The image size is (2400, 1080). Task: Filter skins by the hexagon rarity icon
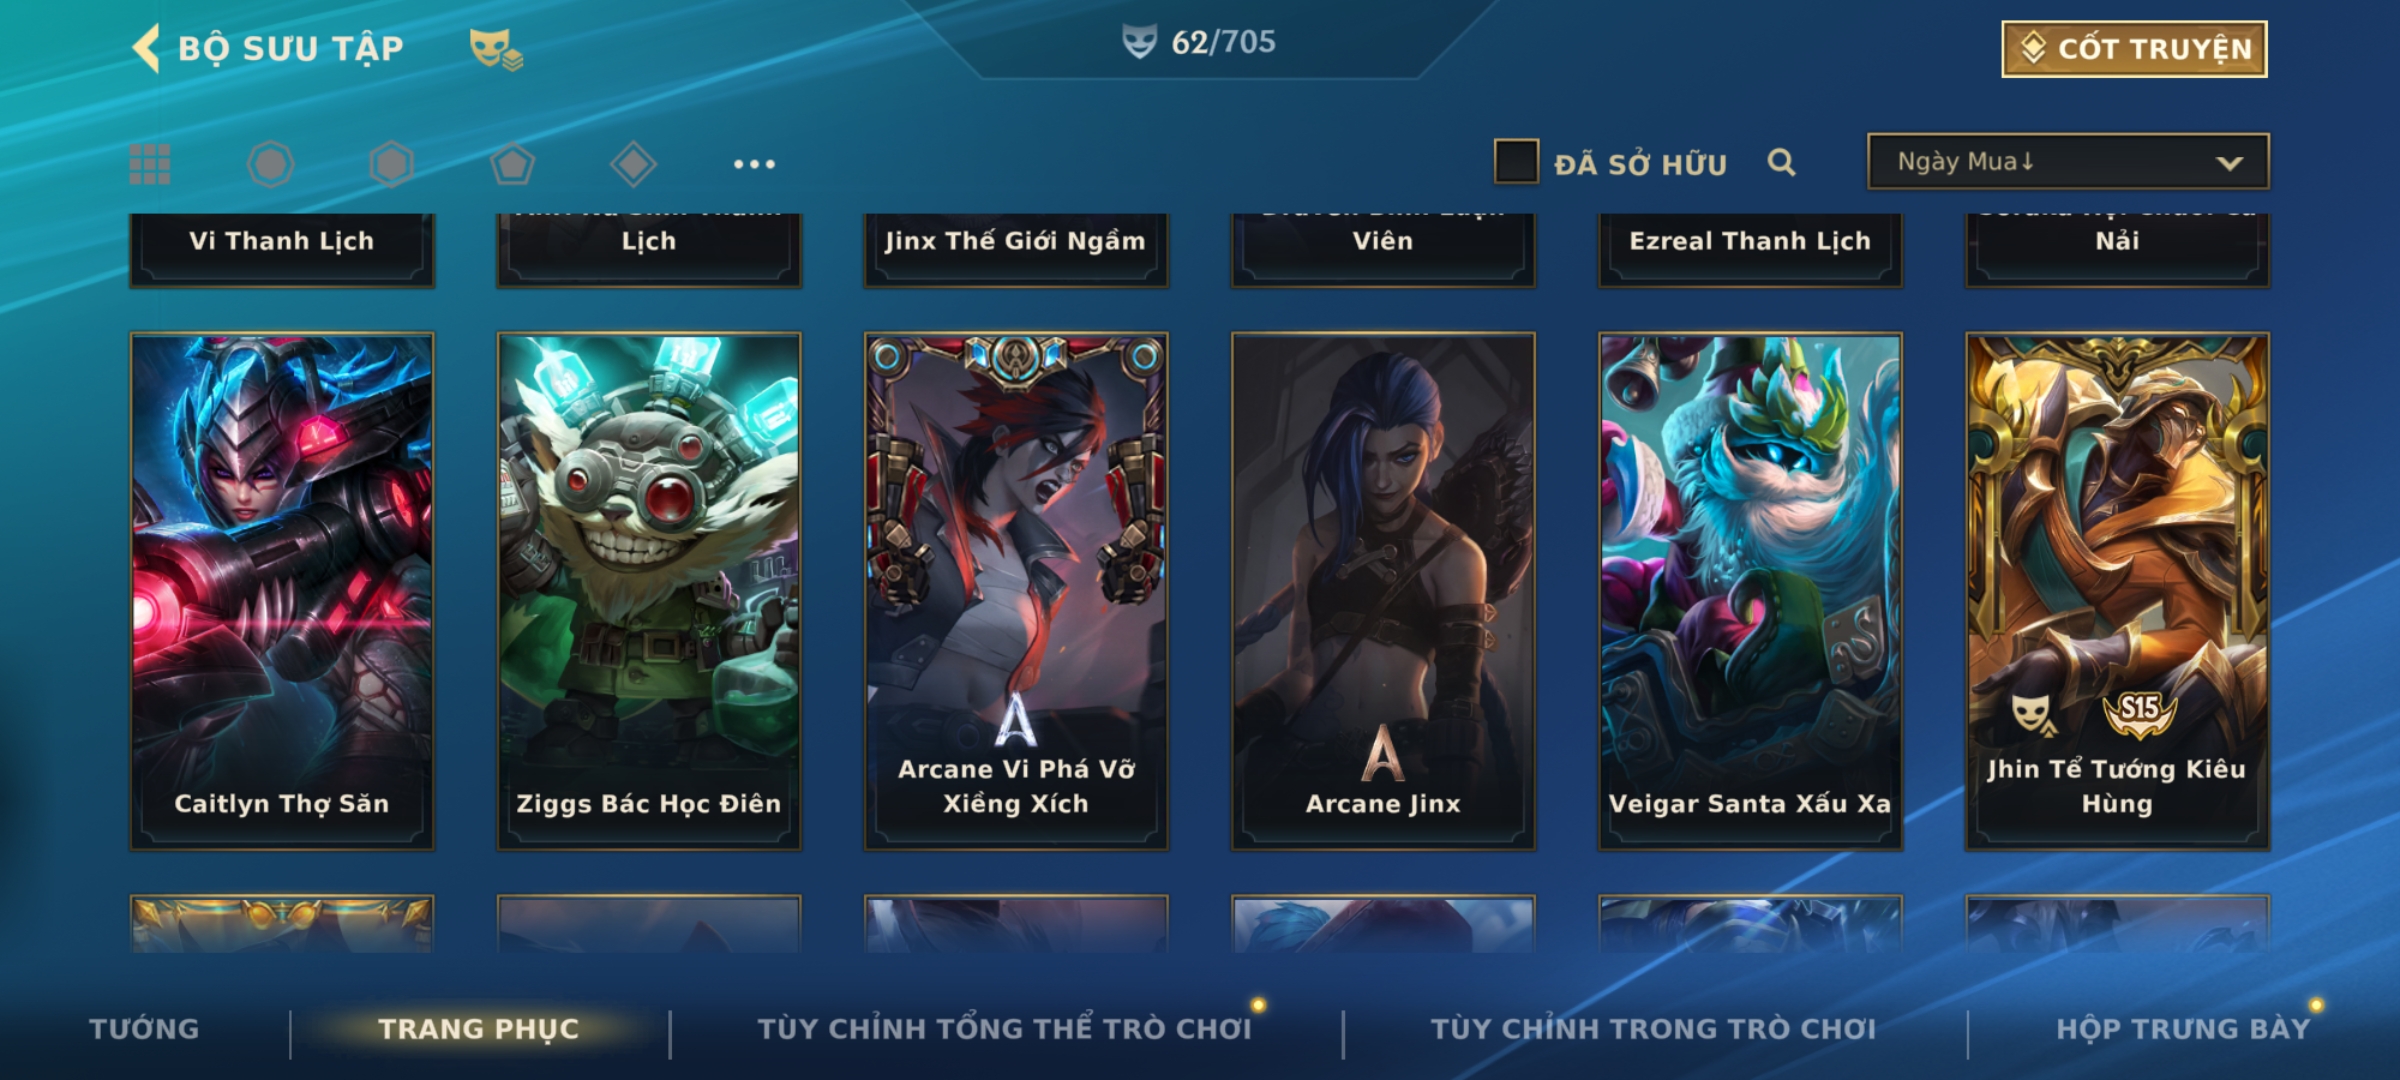point(391,164)
